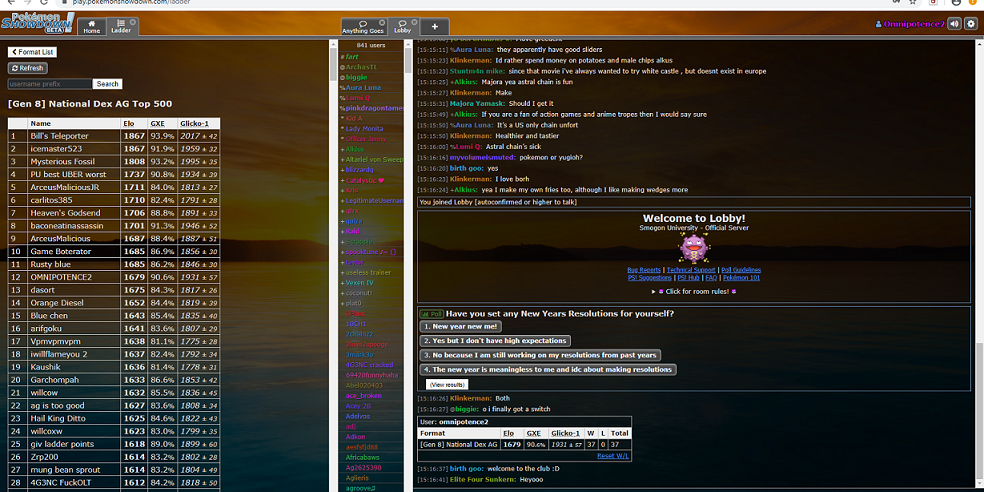The height and width of the screenshot is (492, 984).
Task: Switch to the Ladder tab
Action: [120, 26]
